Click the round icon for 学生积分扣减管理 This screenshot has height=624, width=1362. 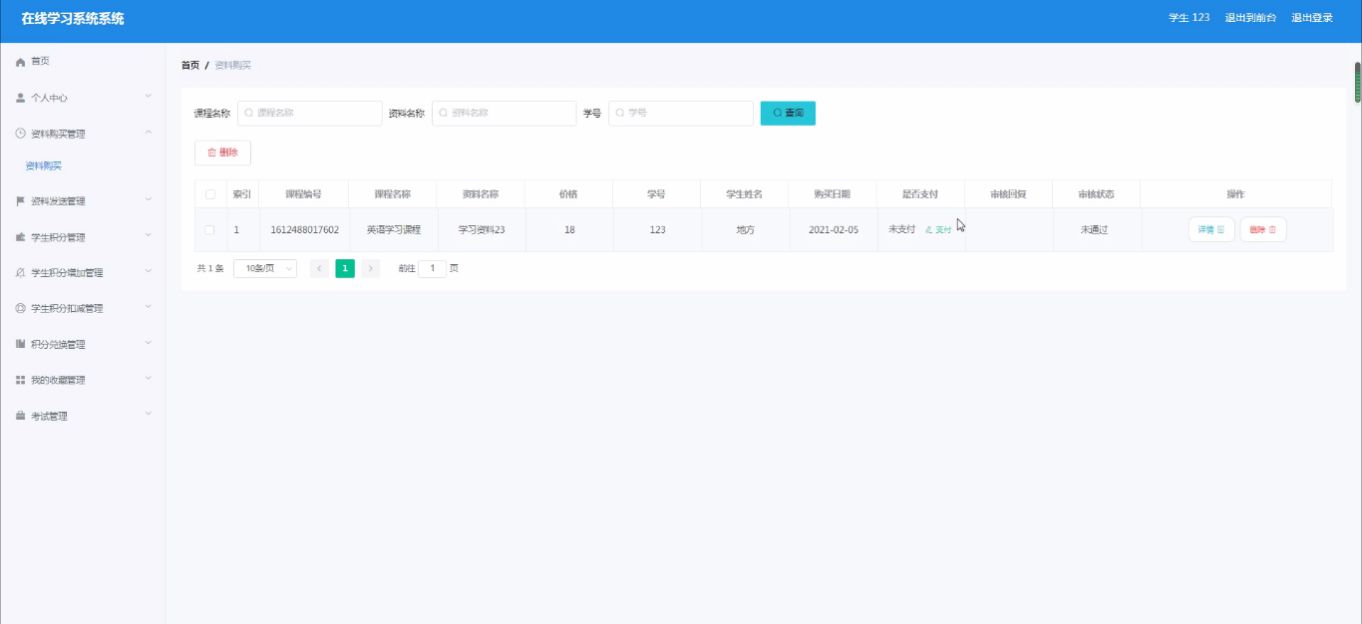20,308
